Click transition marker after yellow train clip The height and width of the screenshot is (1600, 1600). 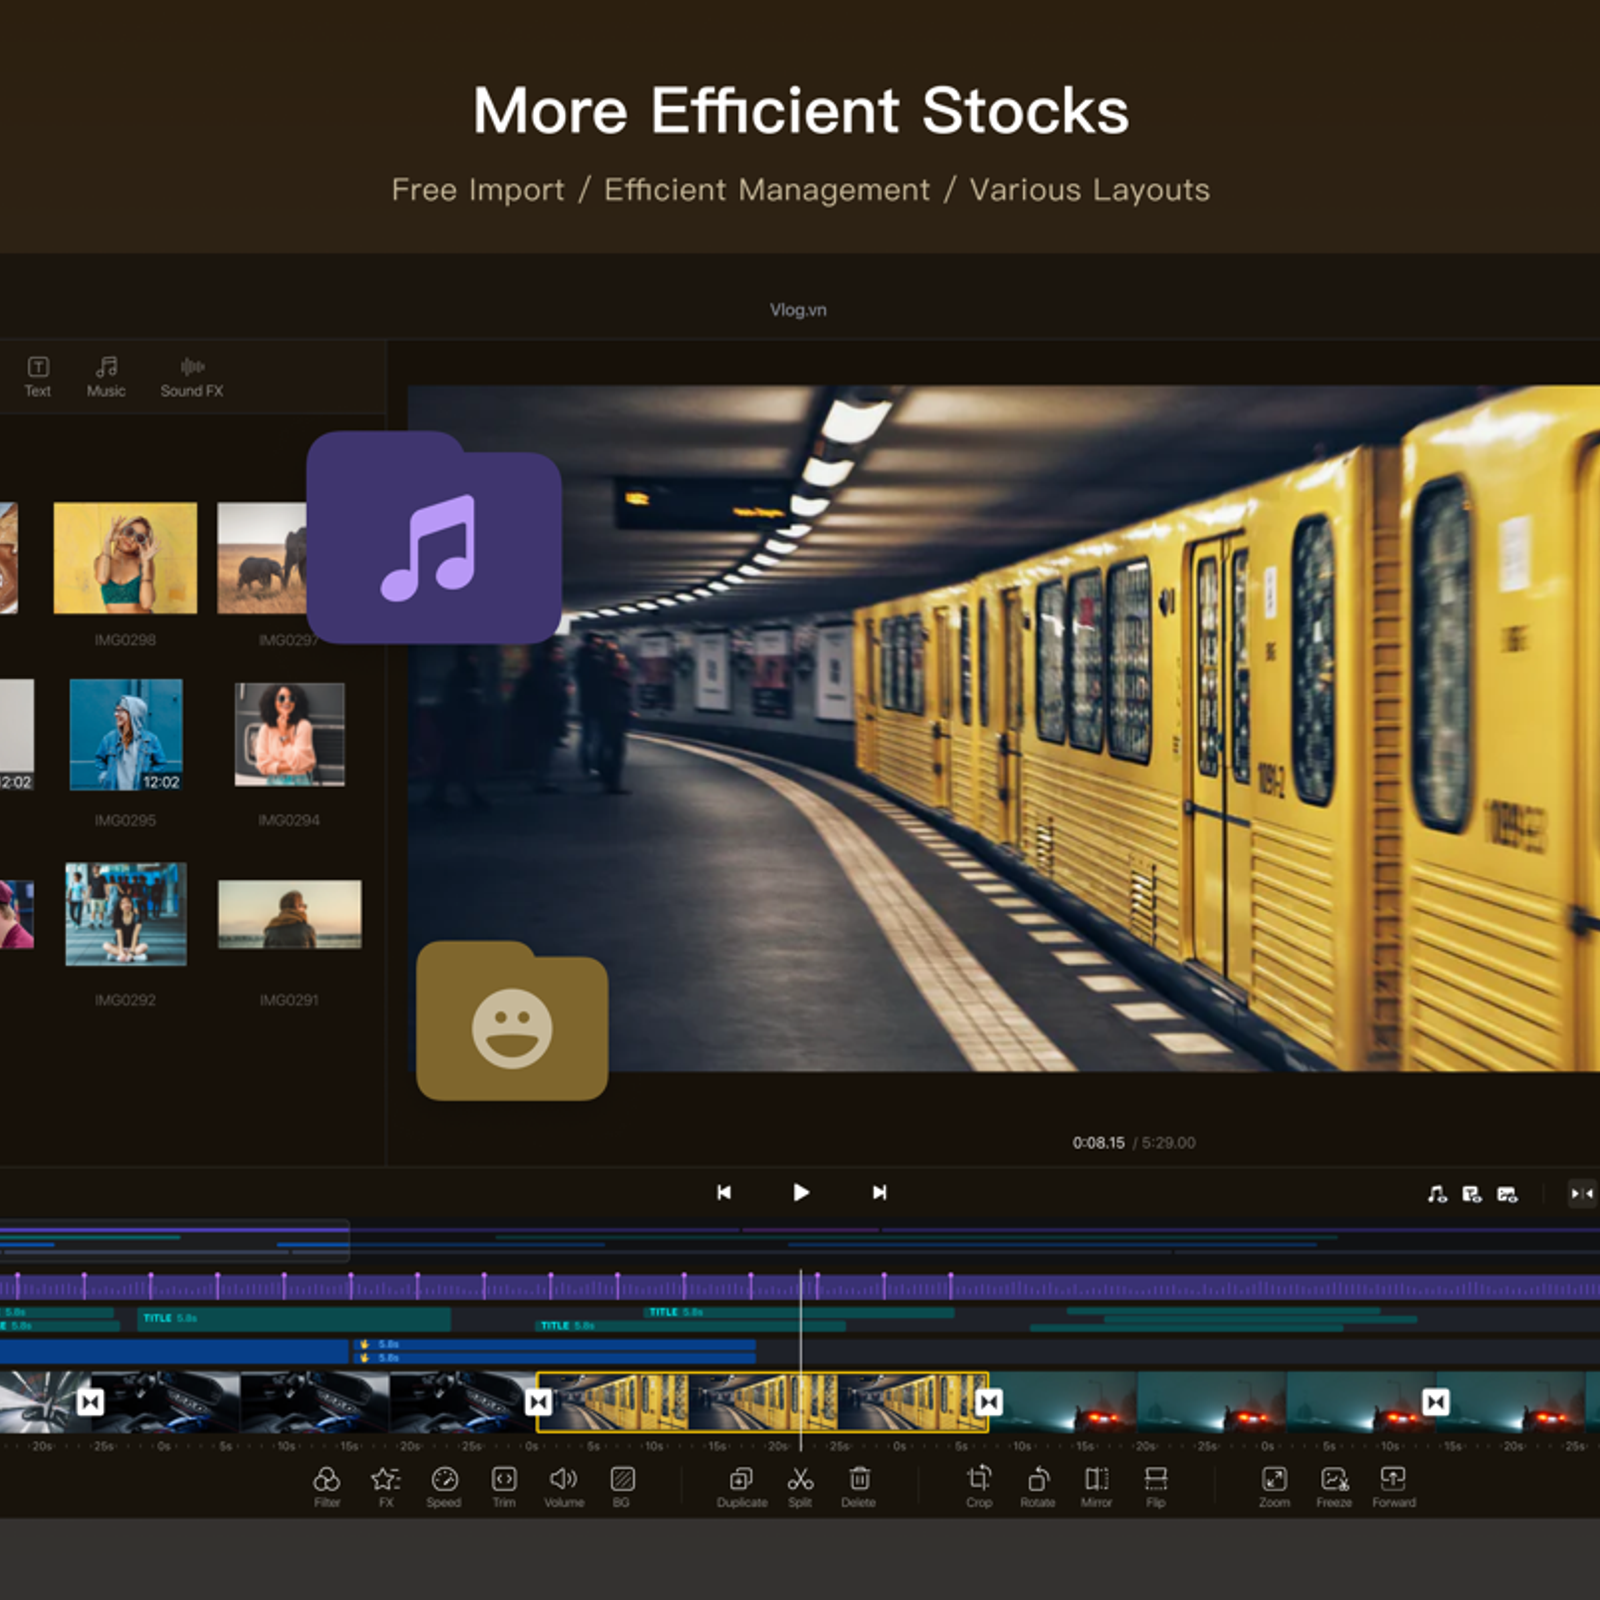click(989, 1402)
